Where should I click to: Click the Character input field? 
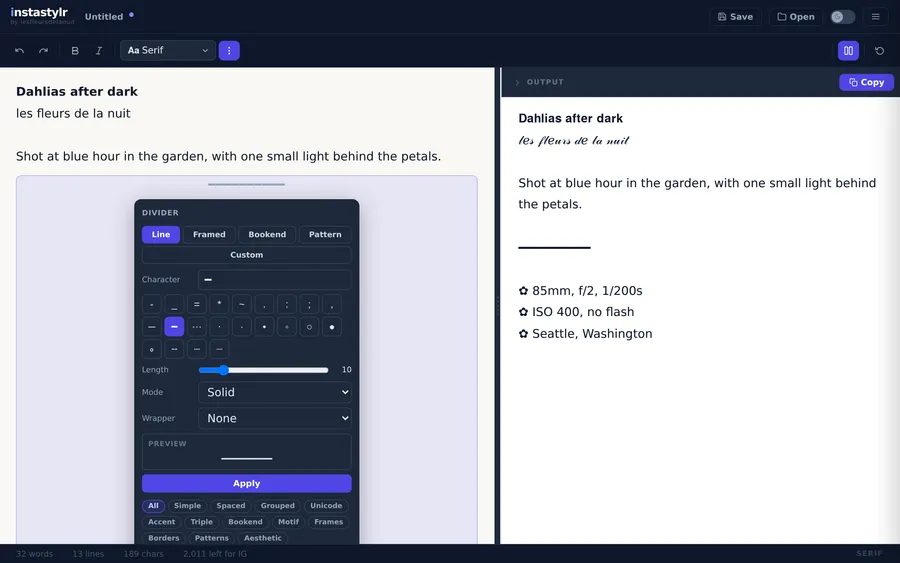click(275, 279)
